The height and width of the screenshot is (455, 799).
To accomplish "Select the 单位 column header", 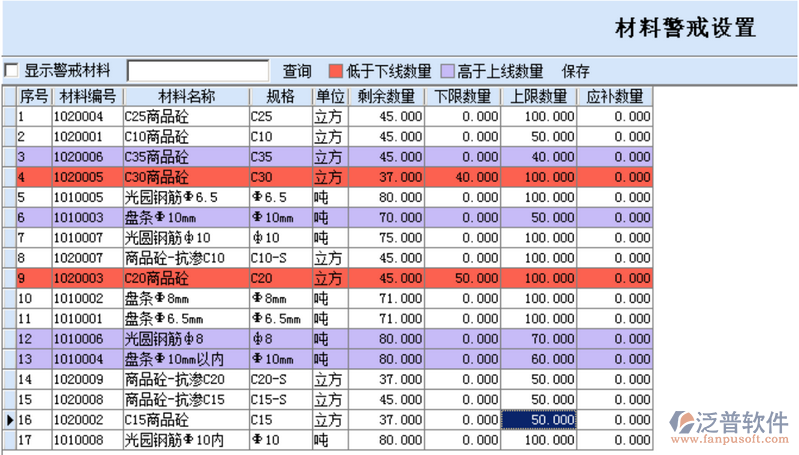I will click(x=330, y=96).
